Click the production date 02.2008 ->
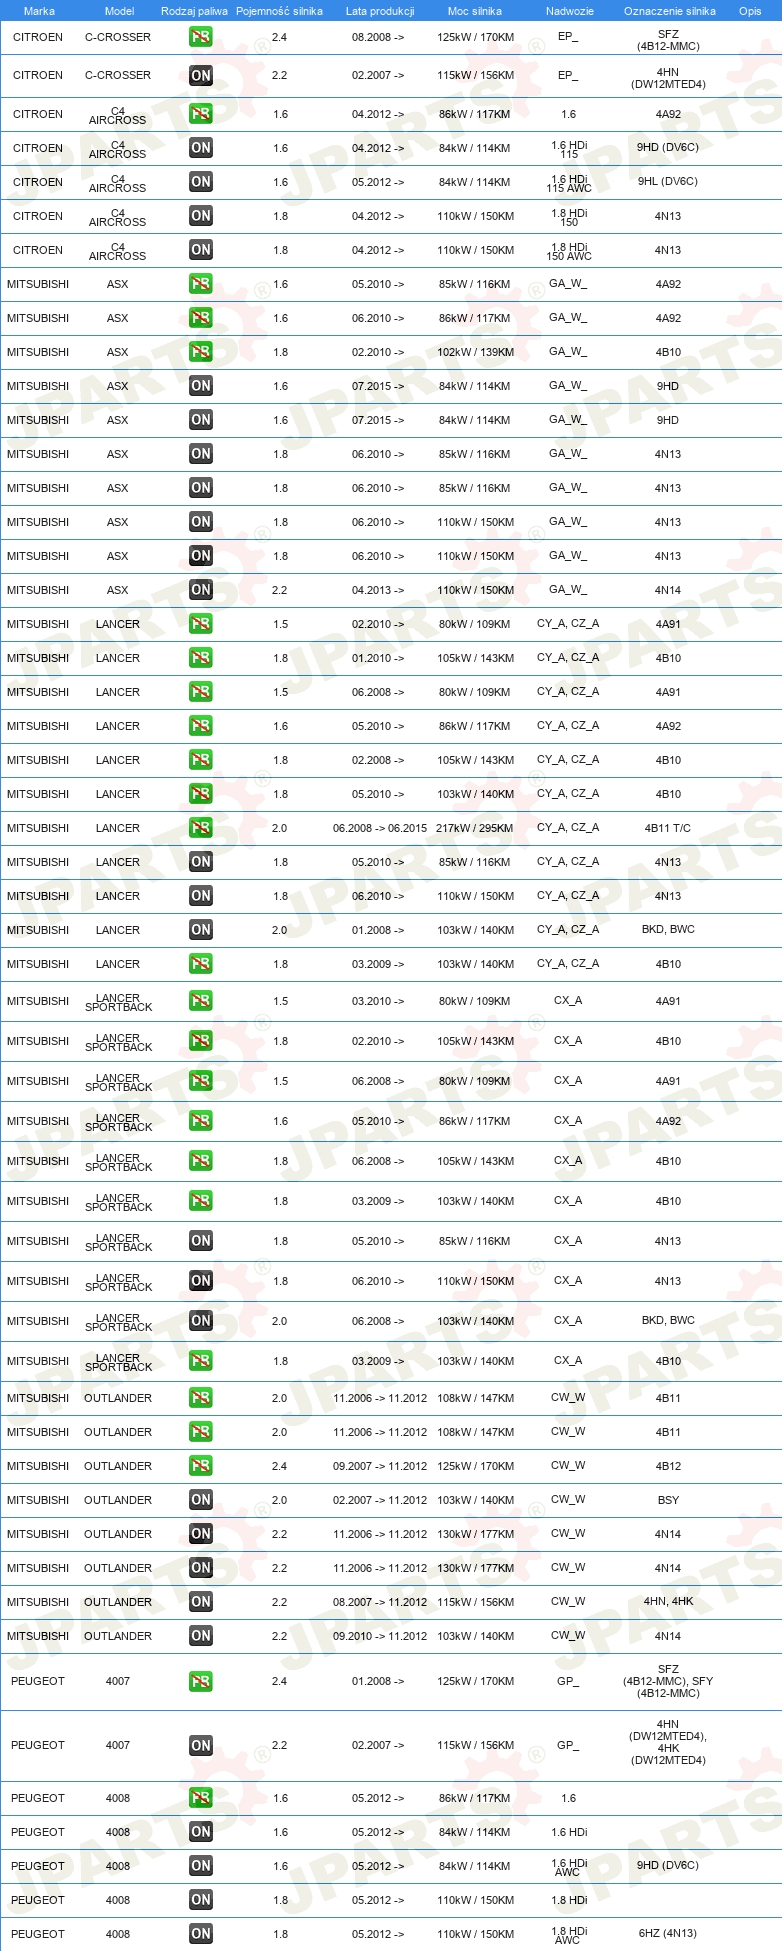The image size is (782, 1951). [378, 760]
